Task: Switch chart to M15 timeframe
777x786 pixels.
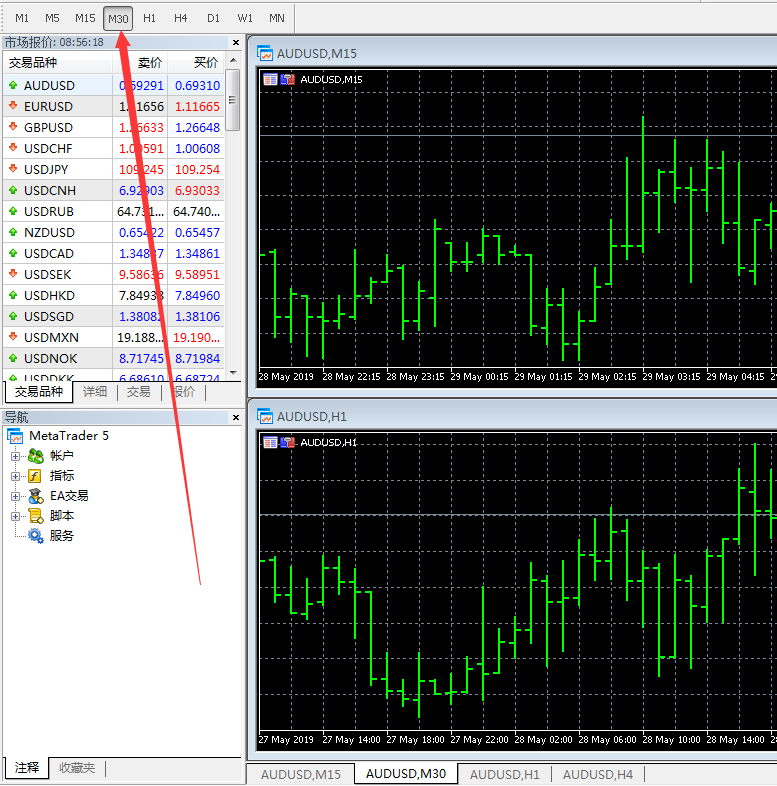Action: pos(85,19)
